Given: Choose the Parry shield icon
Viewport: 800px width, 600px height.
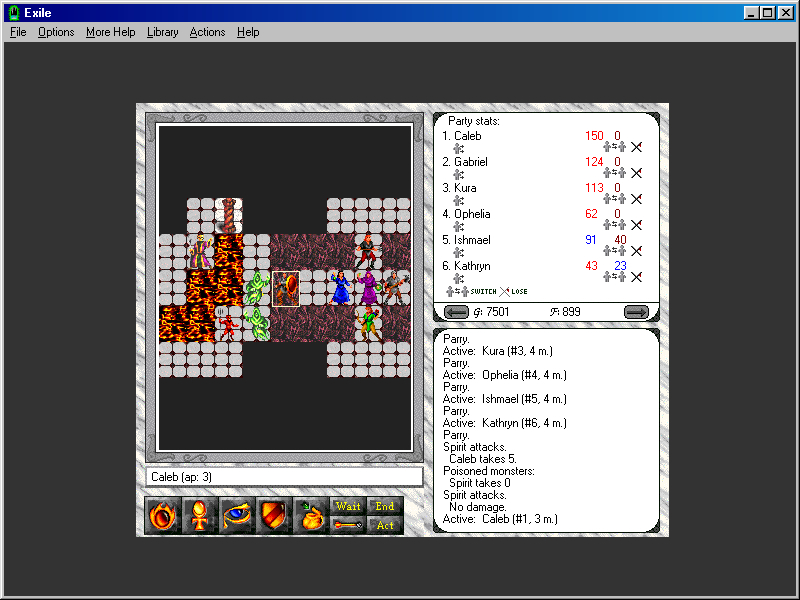Looking at the screenshot, I should tap(274, 515).
